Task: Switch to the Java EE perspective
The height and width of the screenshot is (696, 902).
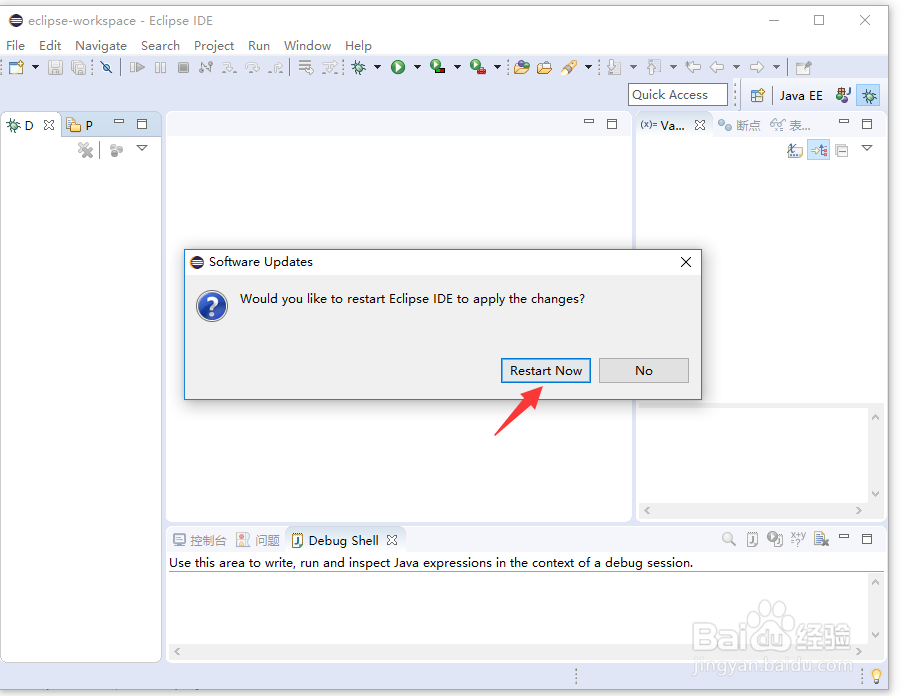Action: click(x=801, y=95)
